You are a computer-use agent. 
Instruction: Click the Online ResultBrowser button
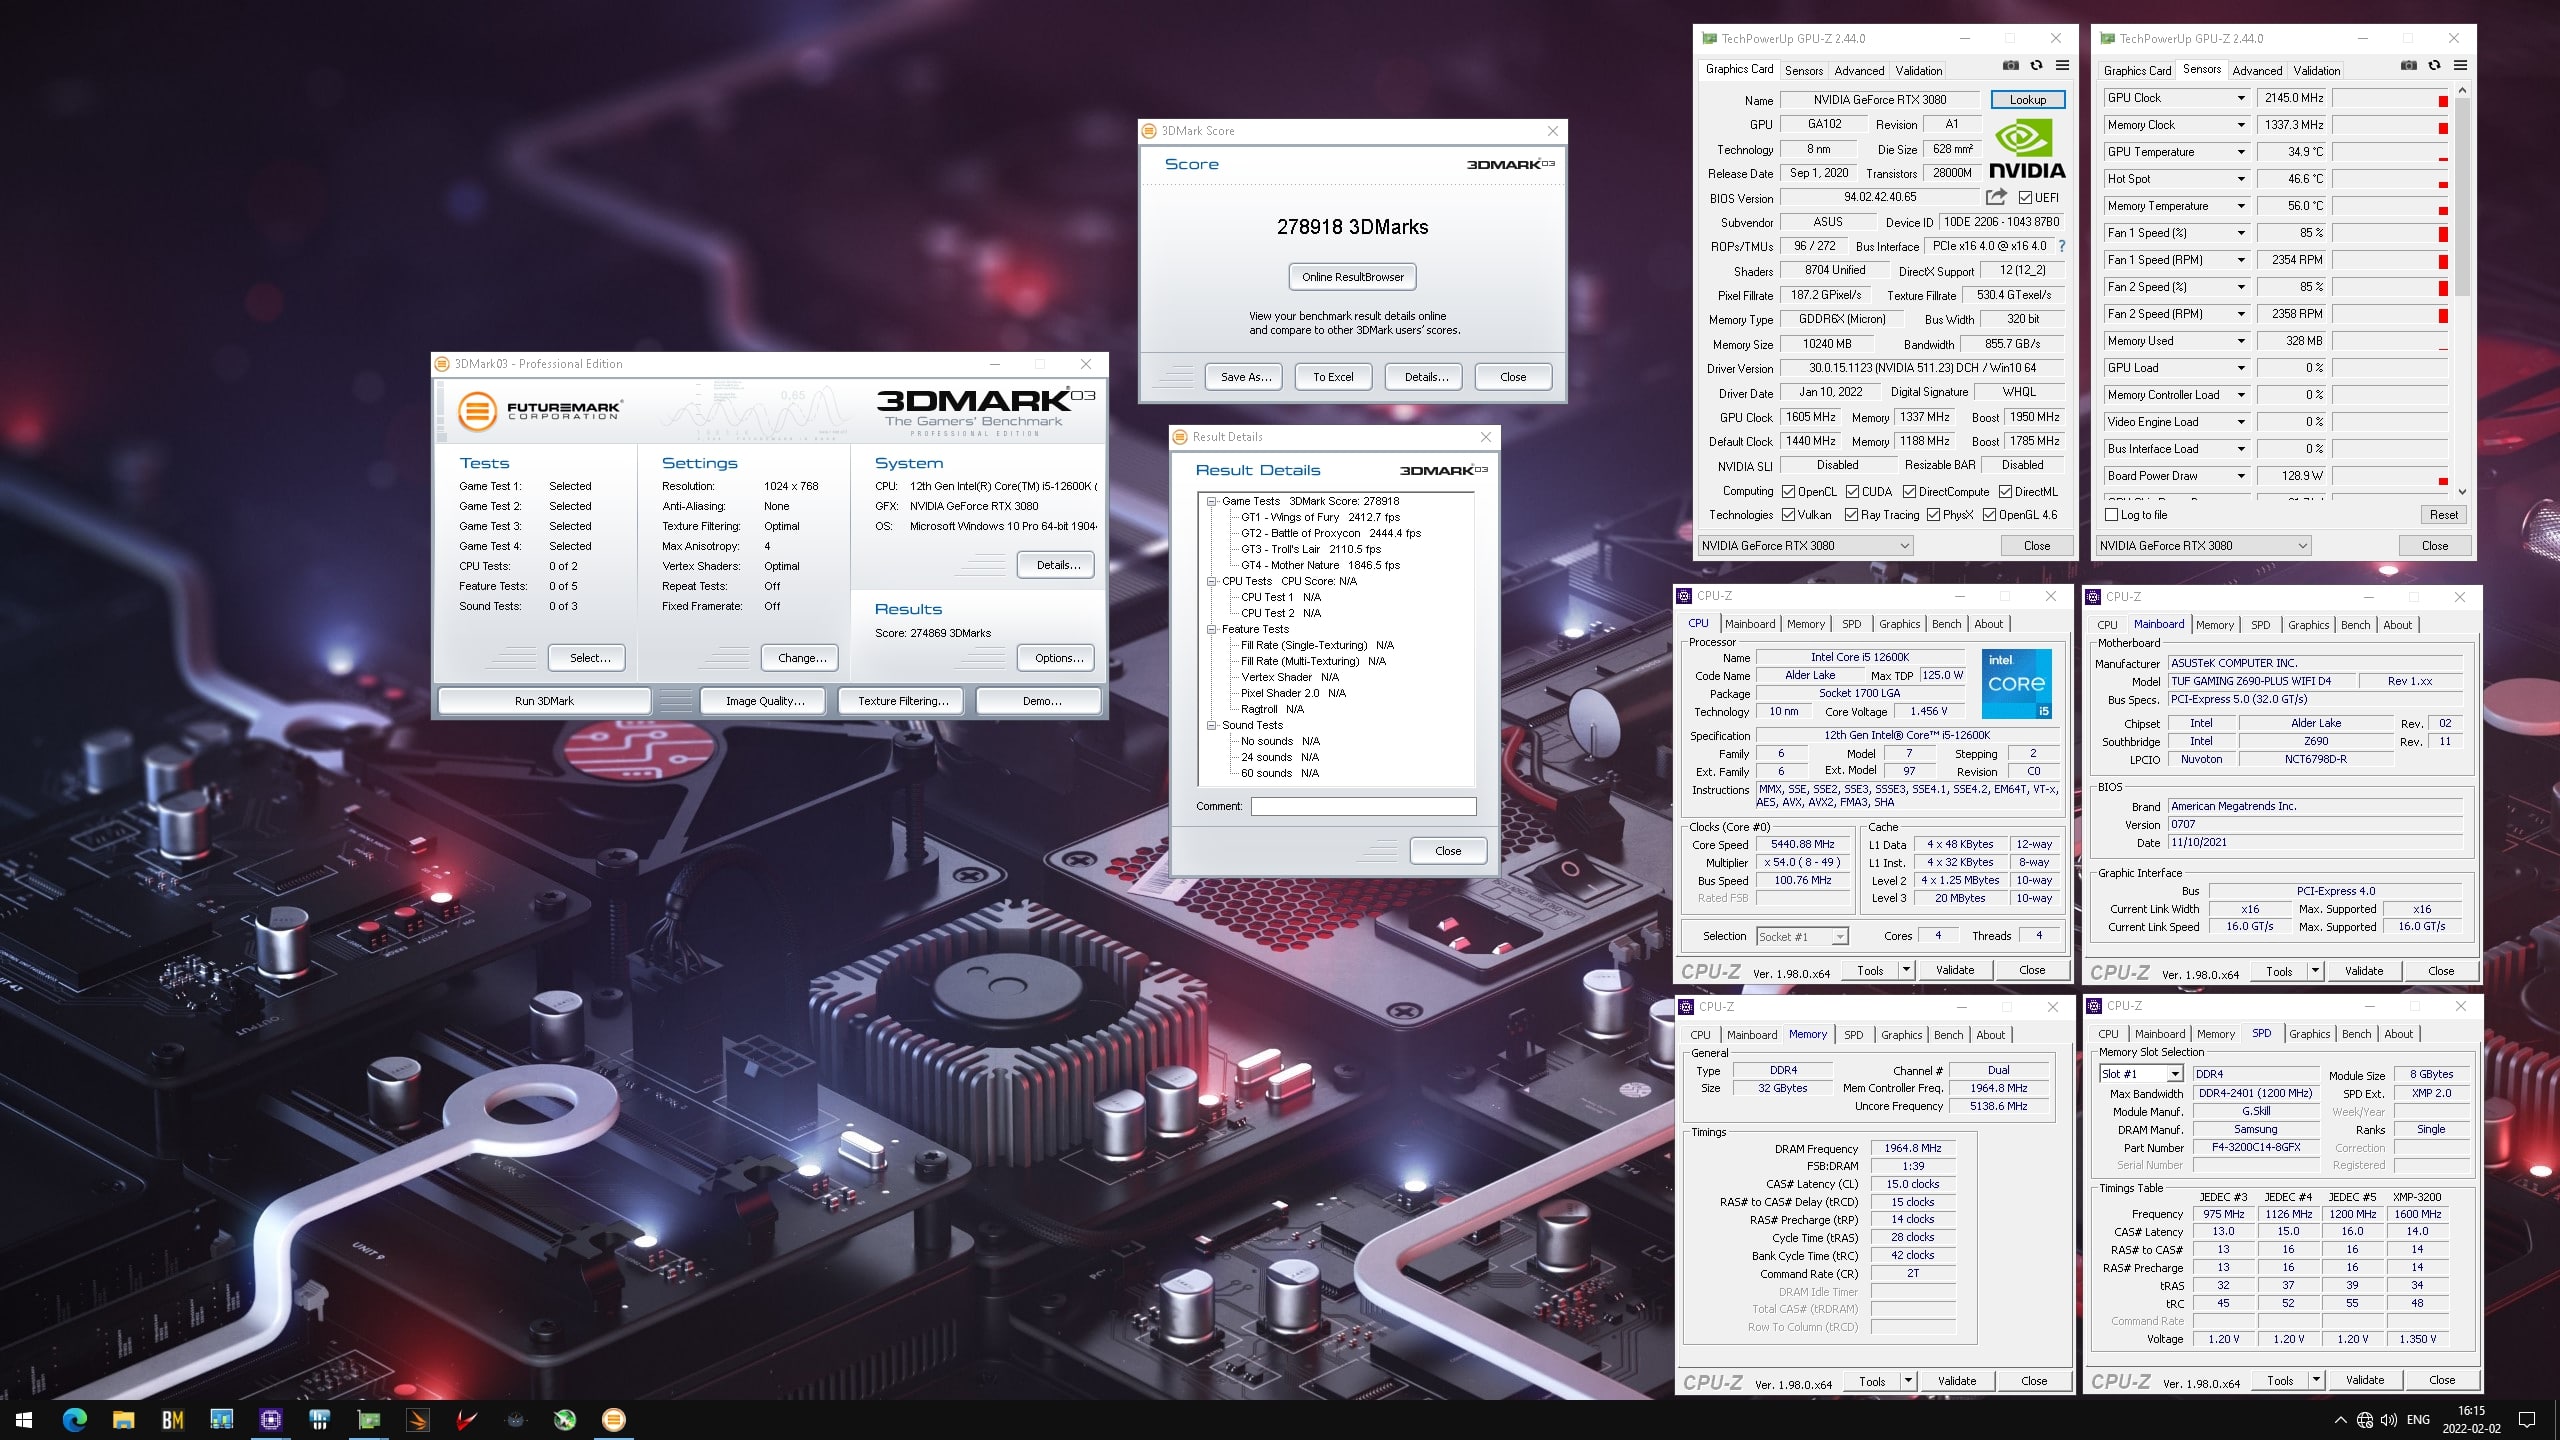click(1352, 277)
